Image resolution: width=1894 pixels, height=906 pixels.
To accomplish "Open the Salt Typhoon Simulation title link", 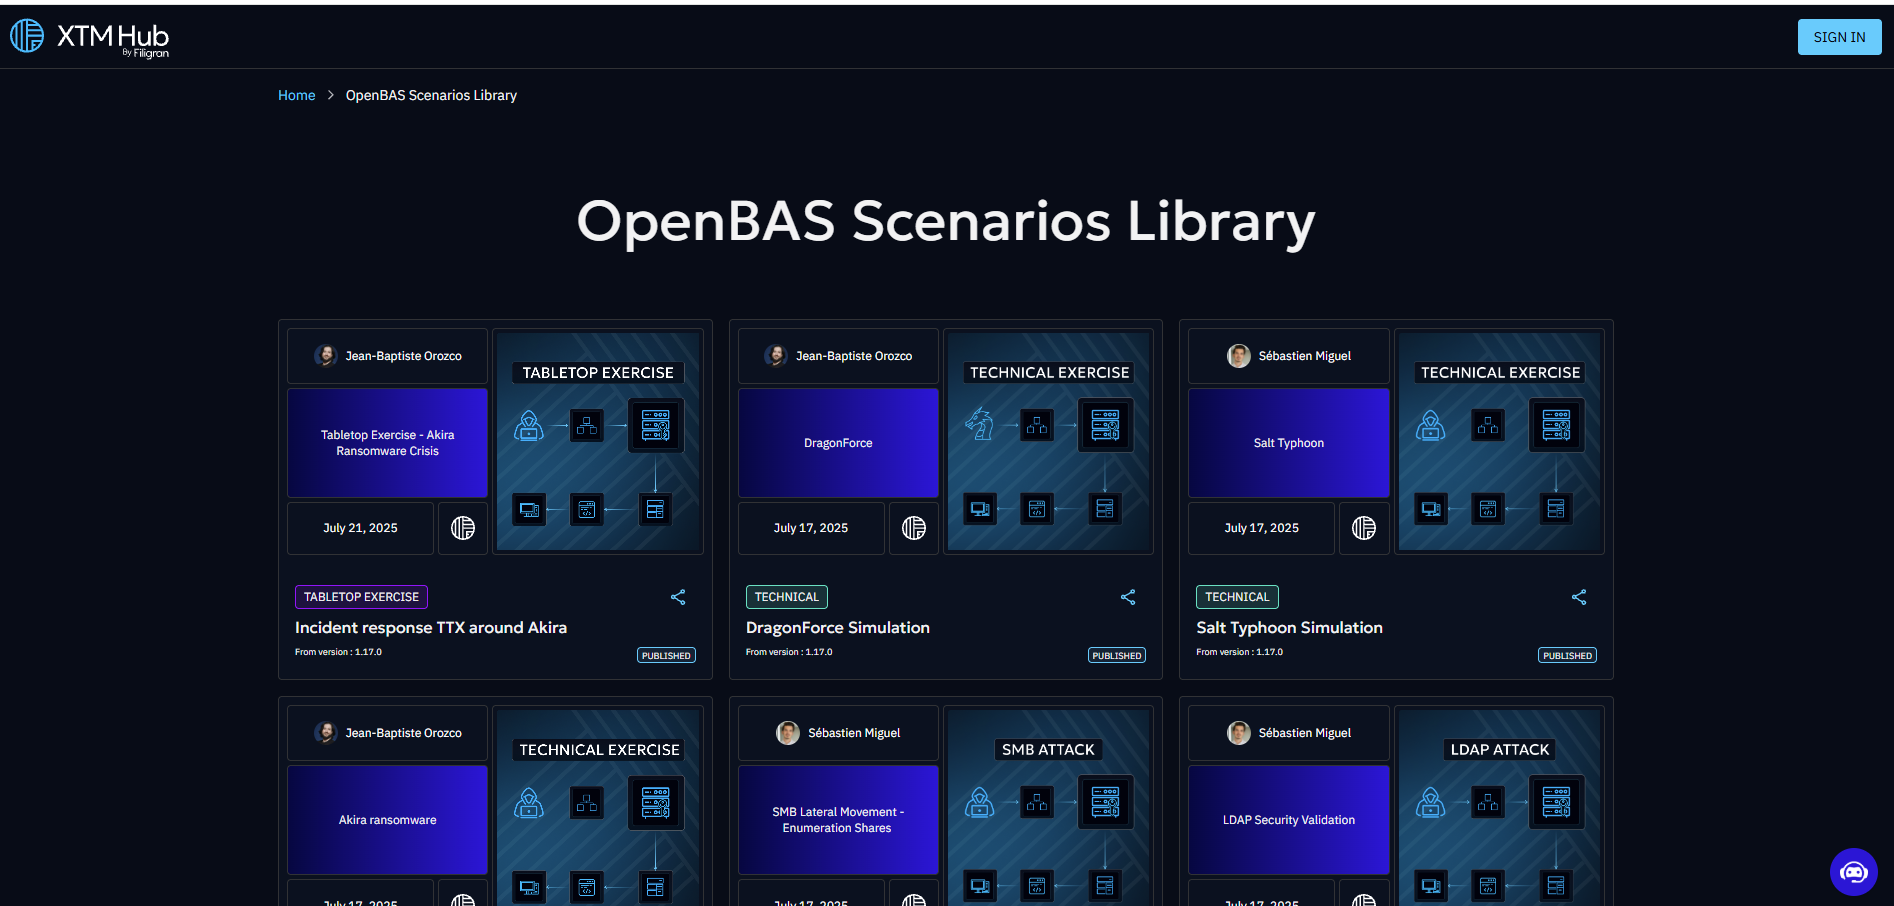I will (x=1289, y=627).
